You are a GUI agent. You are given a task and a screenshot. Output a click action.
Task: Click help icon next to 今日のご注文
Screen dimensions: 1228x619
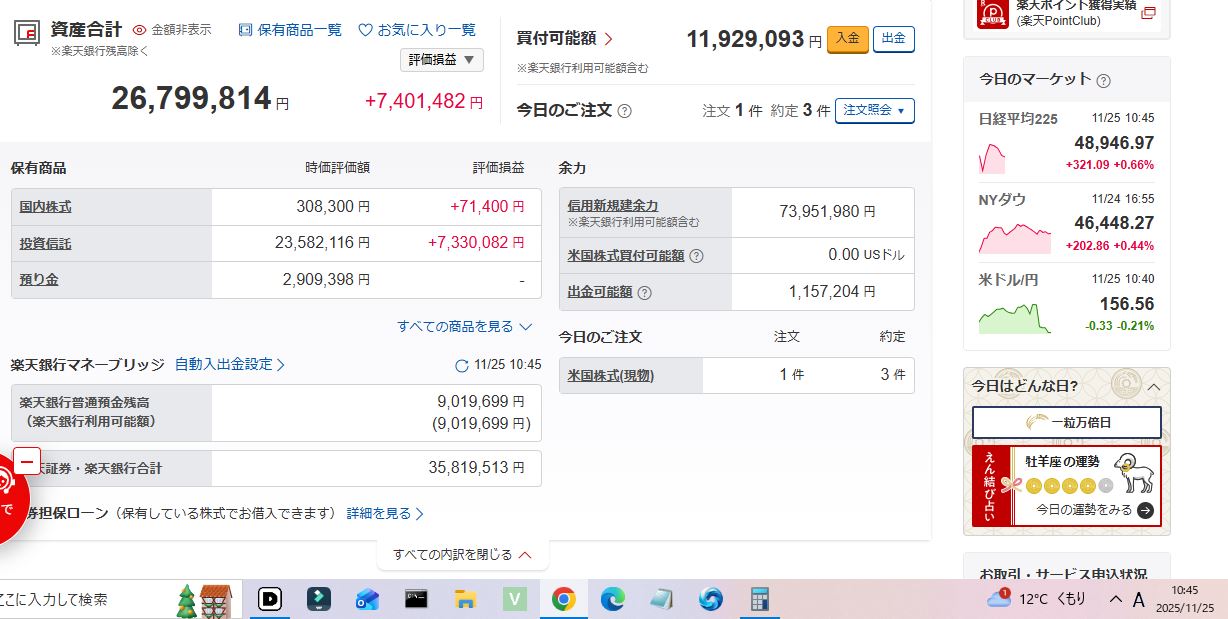[x=625, y=111]
